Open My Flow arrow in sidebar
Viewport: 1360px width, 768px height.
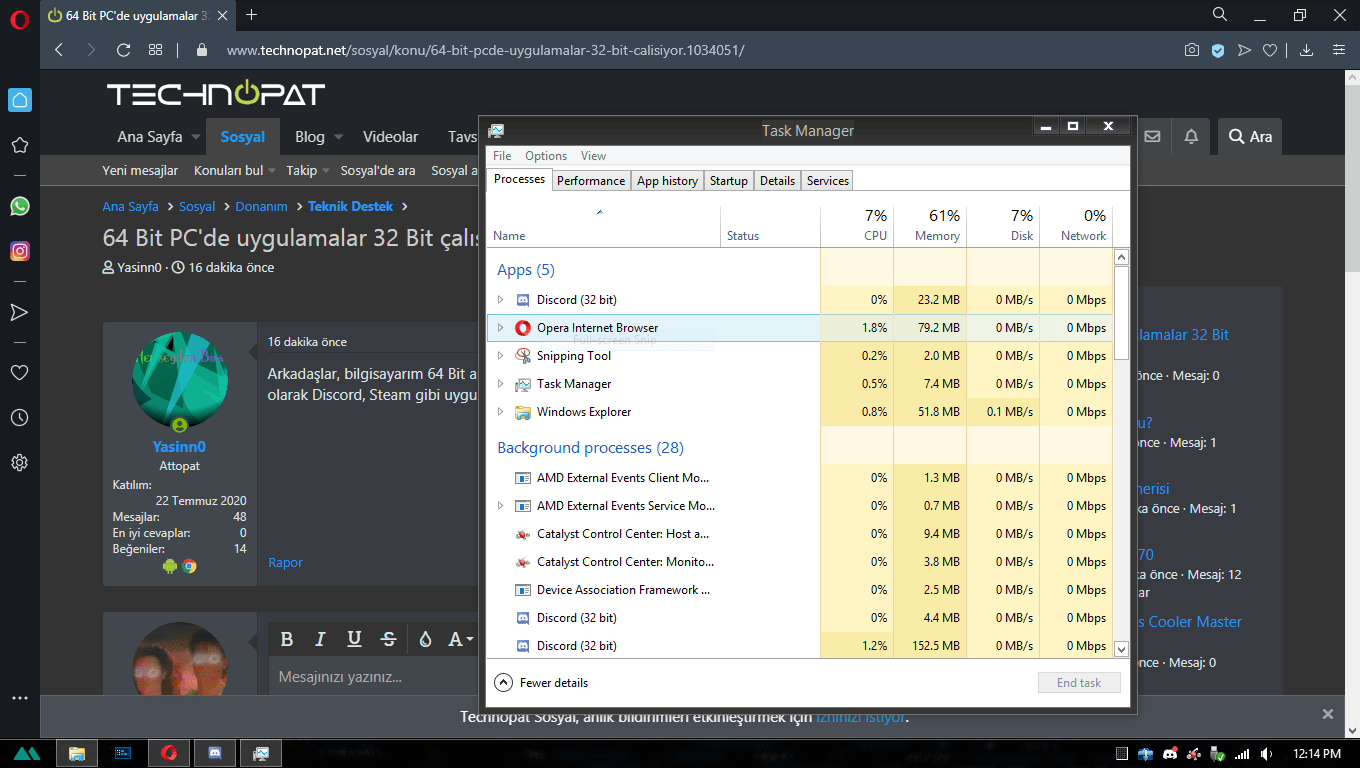tap(19, 312)
